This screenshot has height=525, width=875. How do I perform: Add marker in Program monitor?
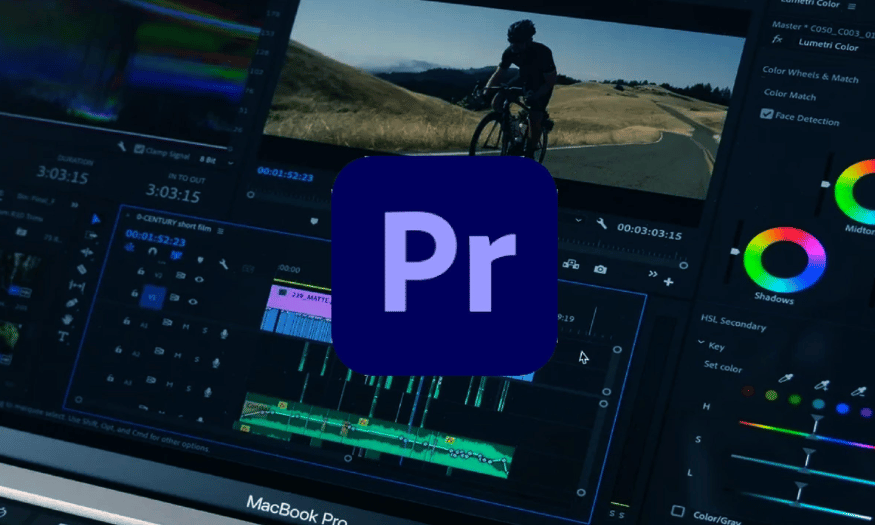pos(314,221)
